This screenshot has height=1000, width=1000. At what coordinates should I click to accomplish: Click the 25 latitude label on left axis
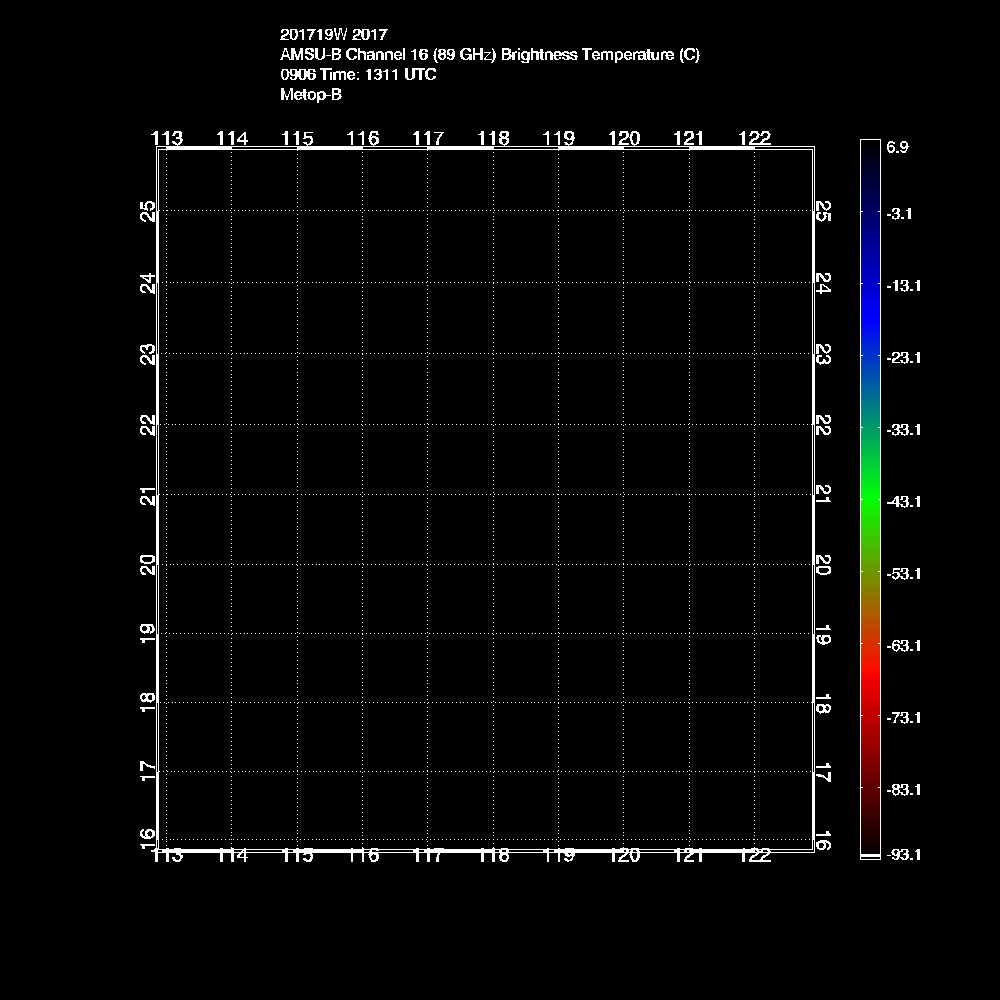click(149, 211)
